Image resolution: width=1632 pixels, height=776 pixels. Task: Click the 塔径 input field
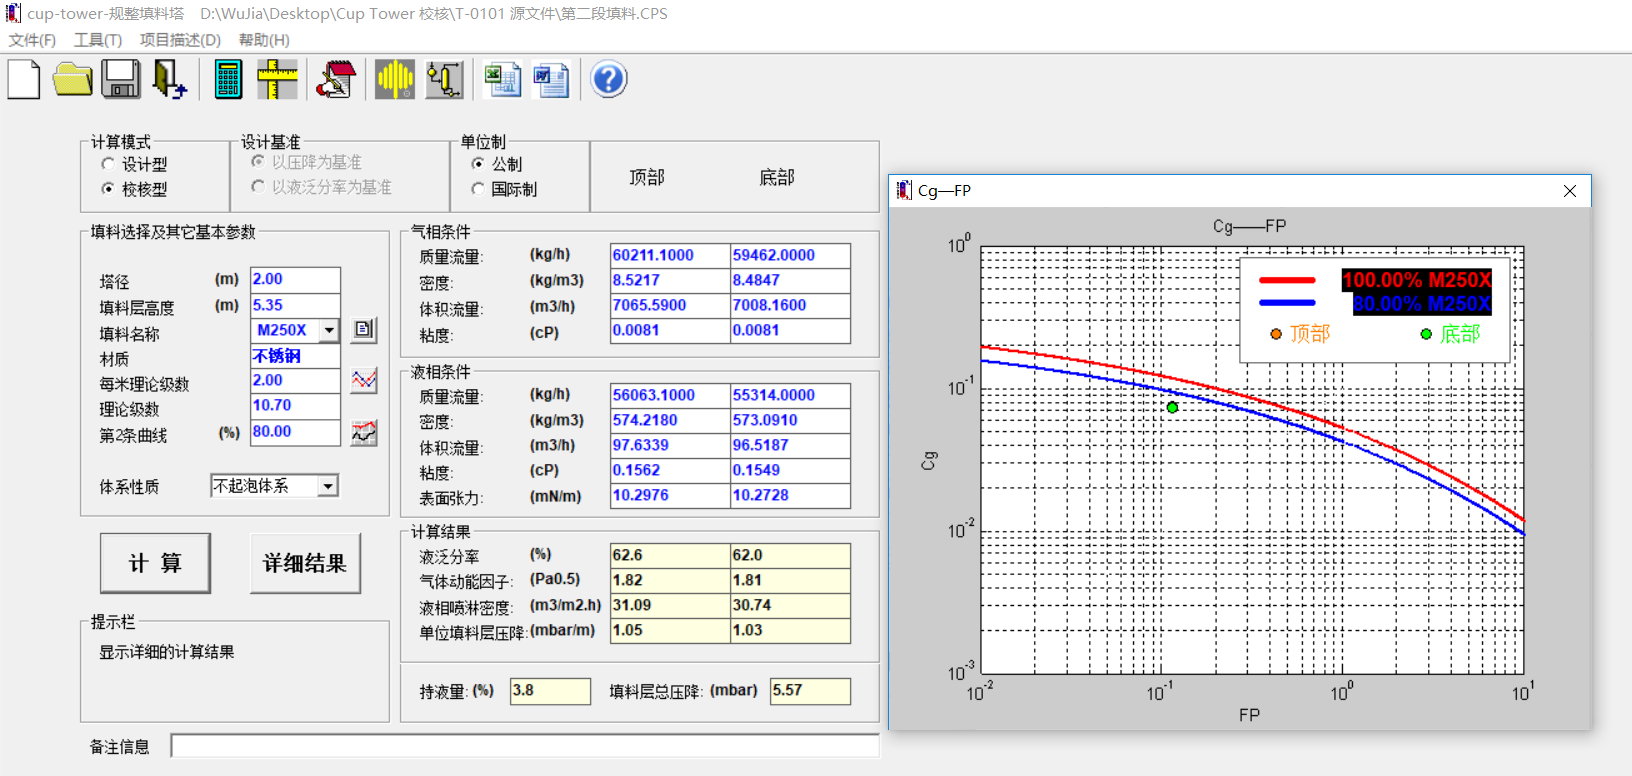click(295, 280)
